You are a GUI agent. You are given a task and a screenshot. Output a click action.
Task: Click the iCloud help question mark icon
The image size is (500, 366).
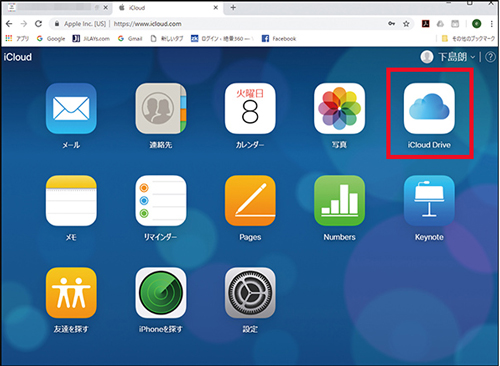(490, 57)
